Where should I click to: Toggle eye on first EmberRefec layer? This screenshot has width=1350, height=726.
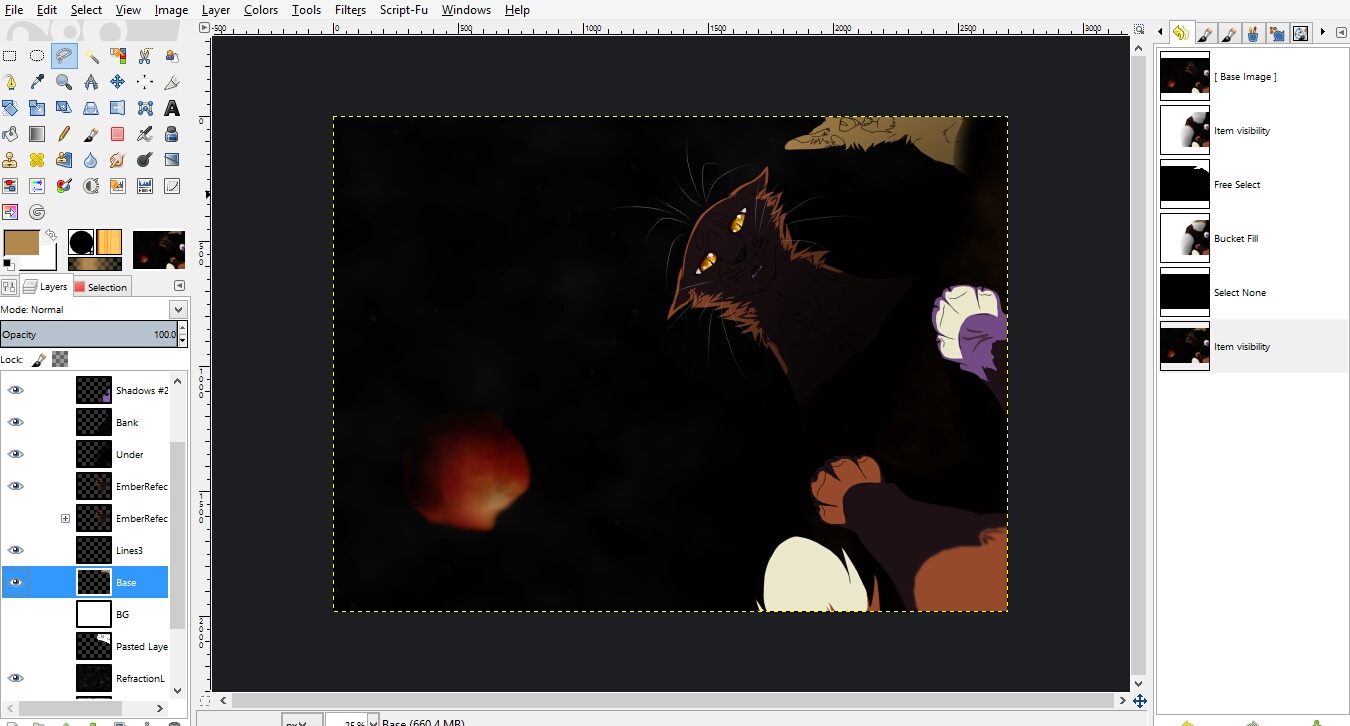pyautogui.click(x=15, y=486)
